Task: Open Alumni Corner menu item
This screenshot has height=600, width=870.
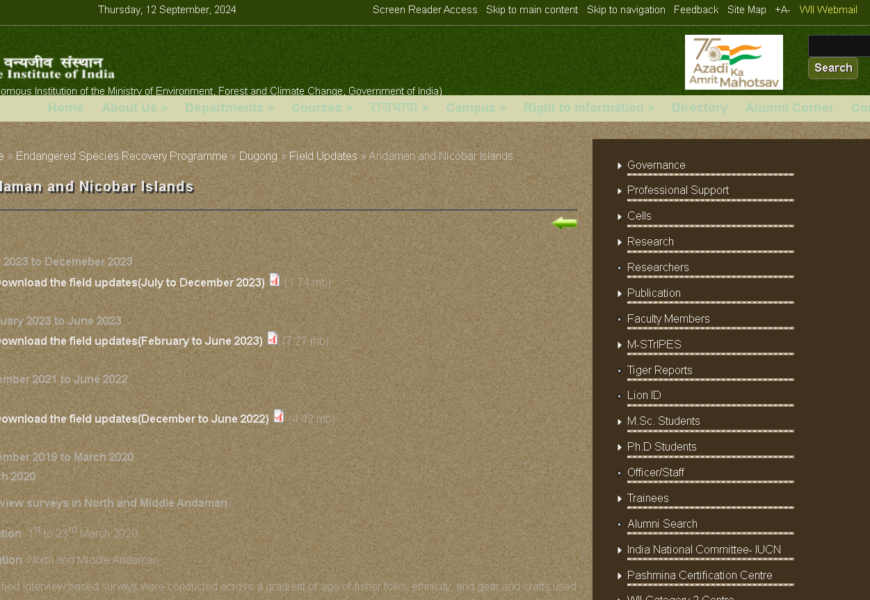Action: 789,108
